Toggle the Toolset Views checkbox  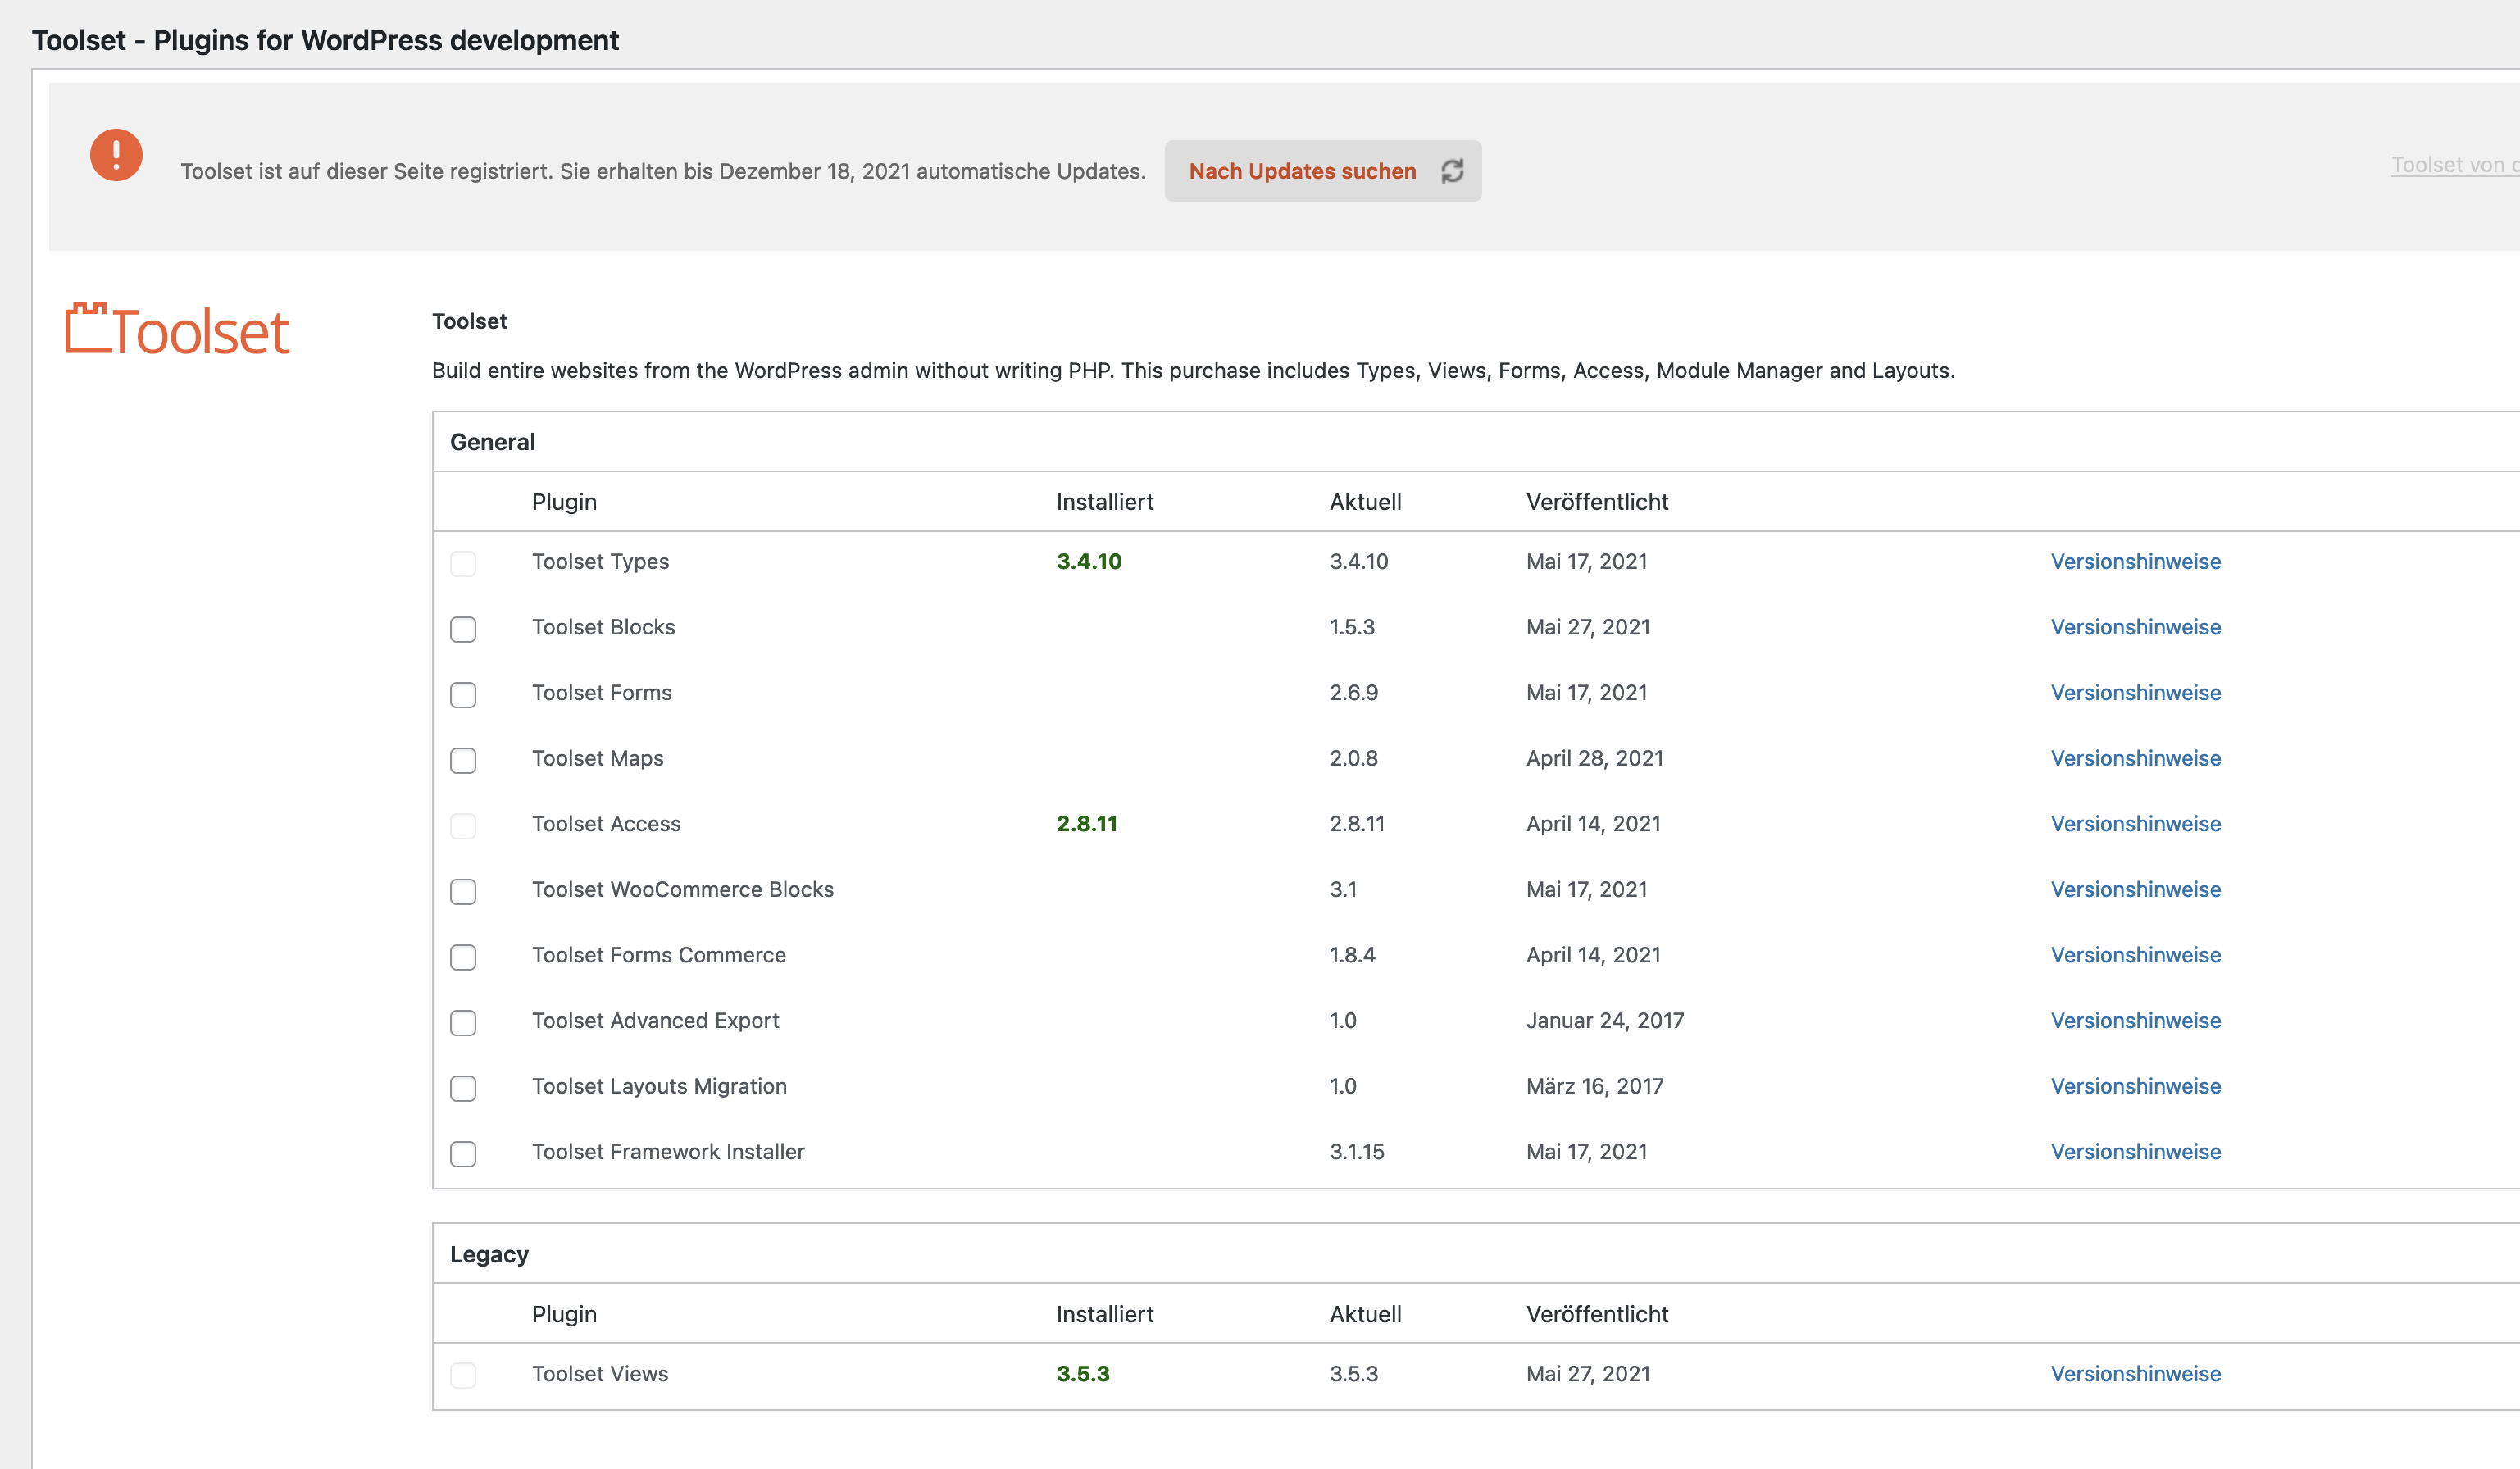463,1375
